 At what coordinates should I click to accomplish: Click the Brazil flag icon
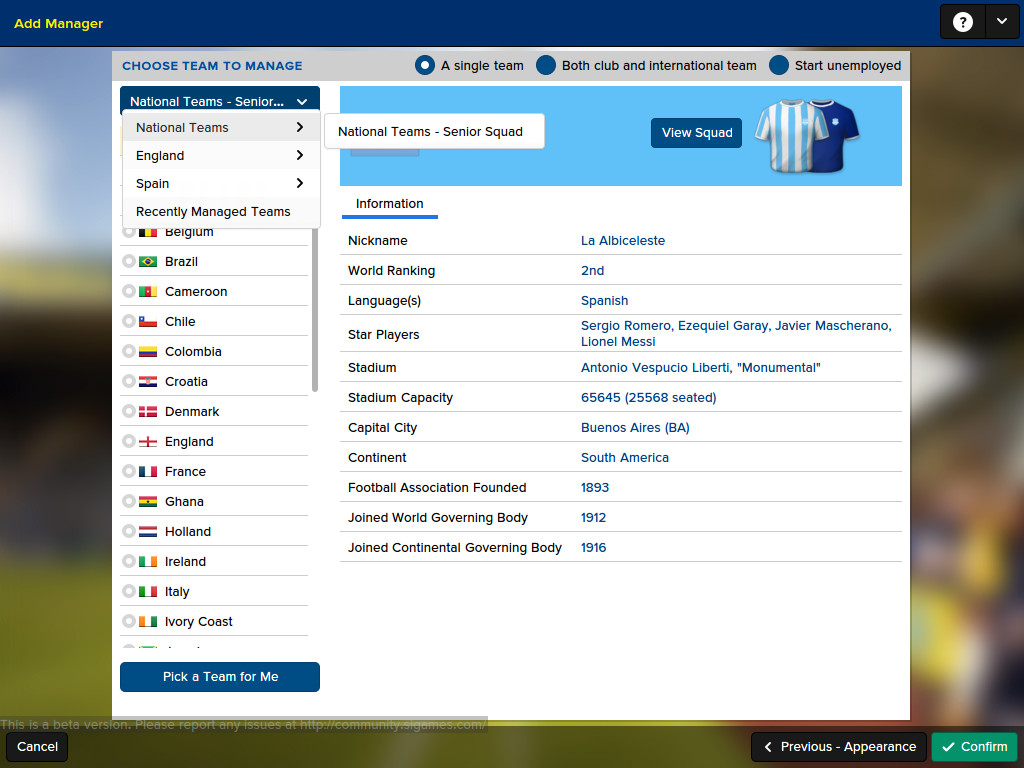(x=148, y=262)
